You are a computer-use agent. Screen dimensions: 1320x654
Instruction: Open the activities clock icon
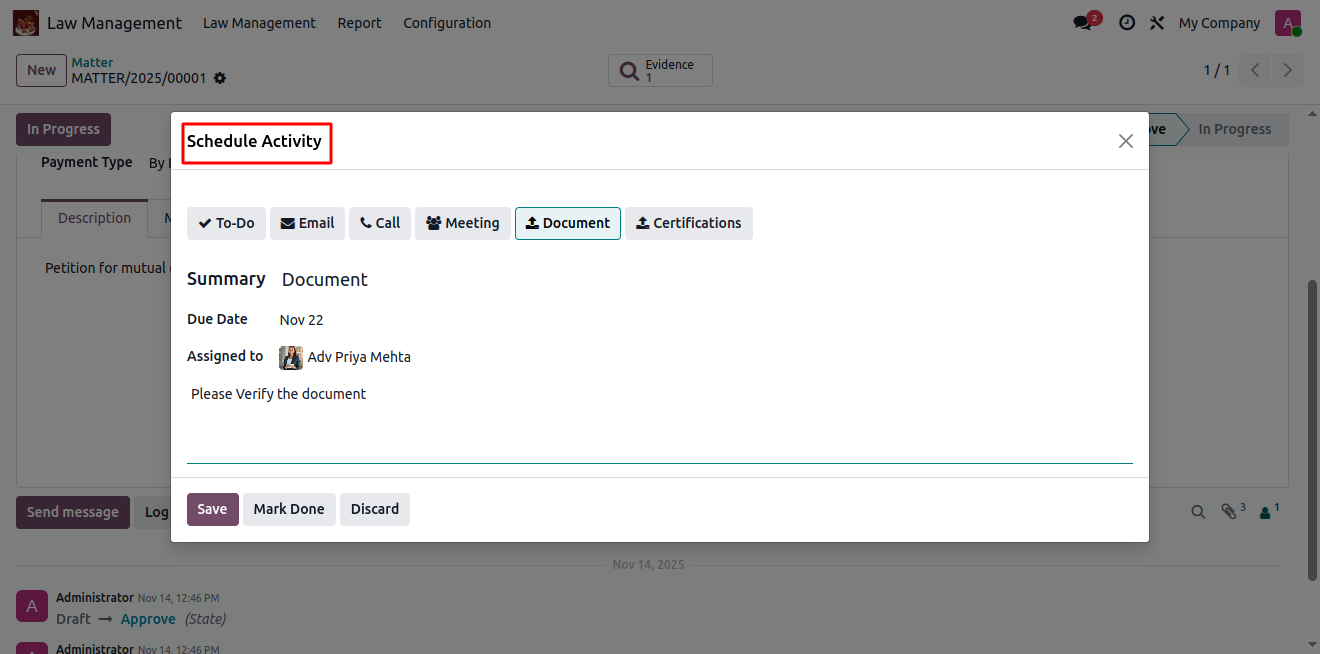point(1127,23)
